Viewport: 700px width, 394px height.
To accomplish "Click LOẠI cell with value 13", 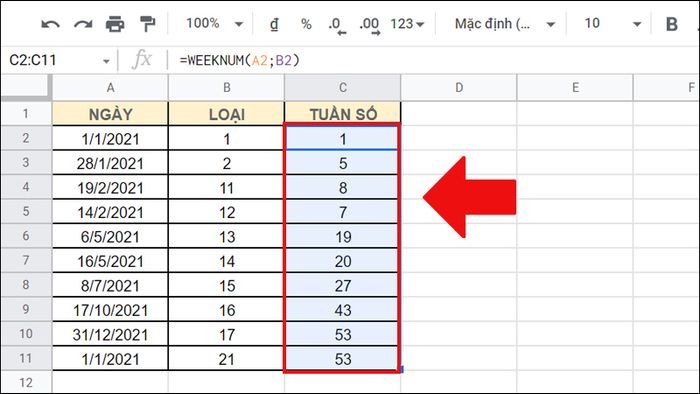I will [x=226, y=236].
